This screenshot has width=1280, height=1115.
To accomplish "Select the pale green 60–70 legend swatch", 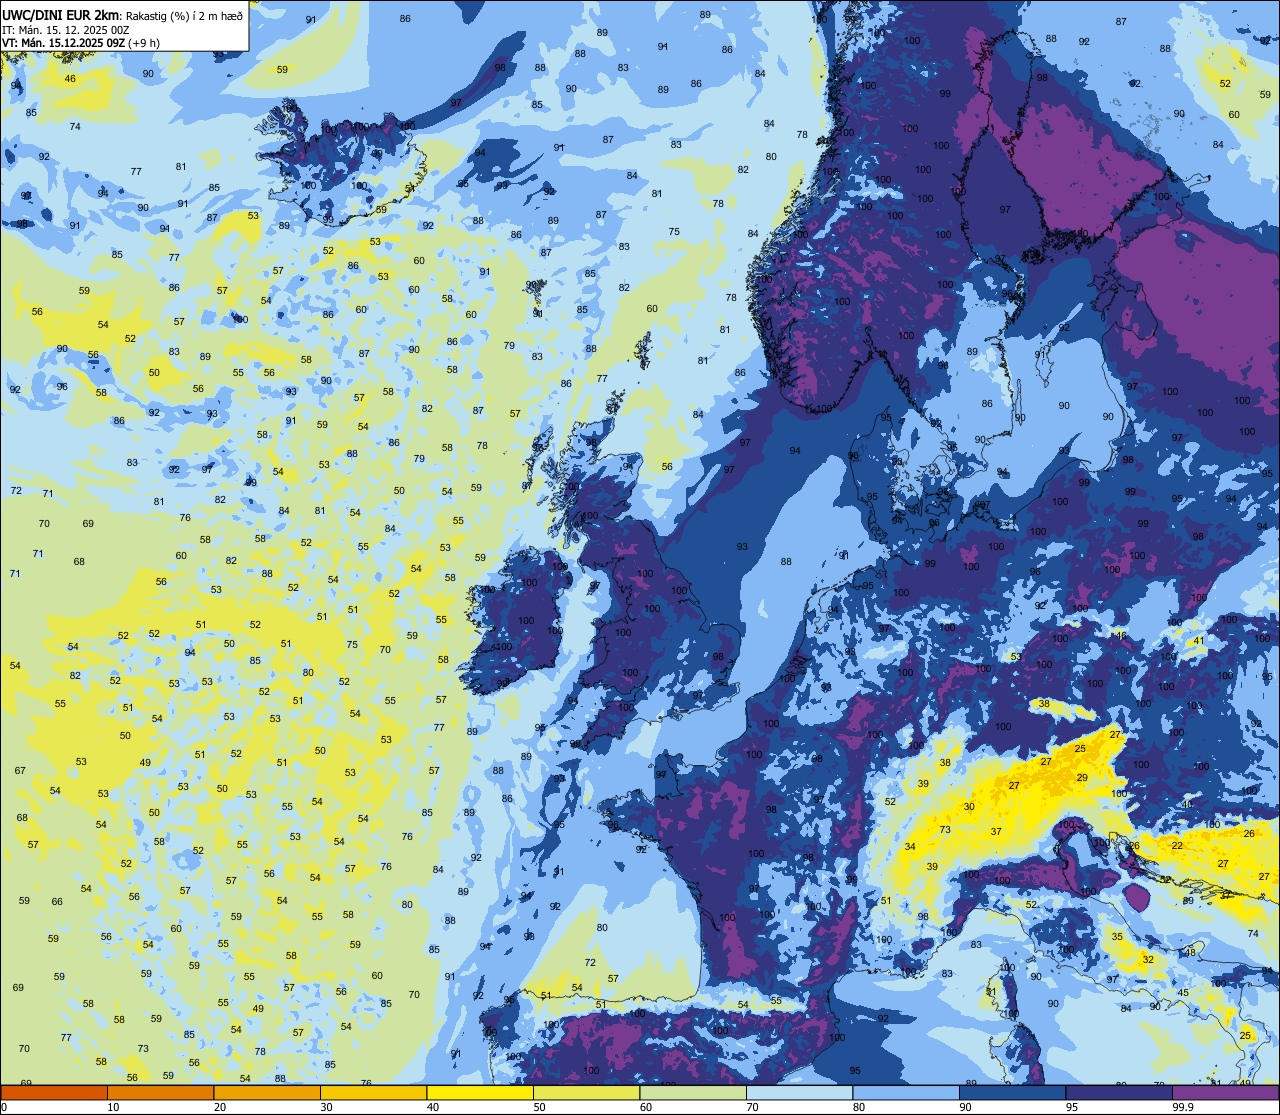I will coord(693,1092).
